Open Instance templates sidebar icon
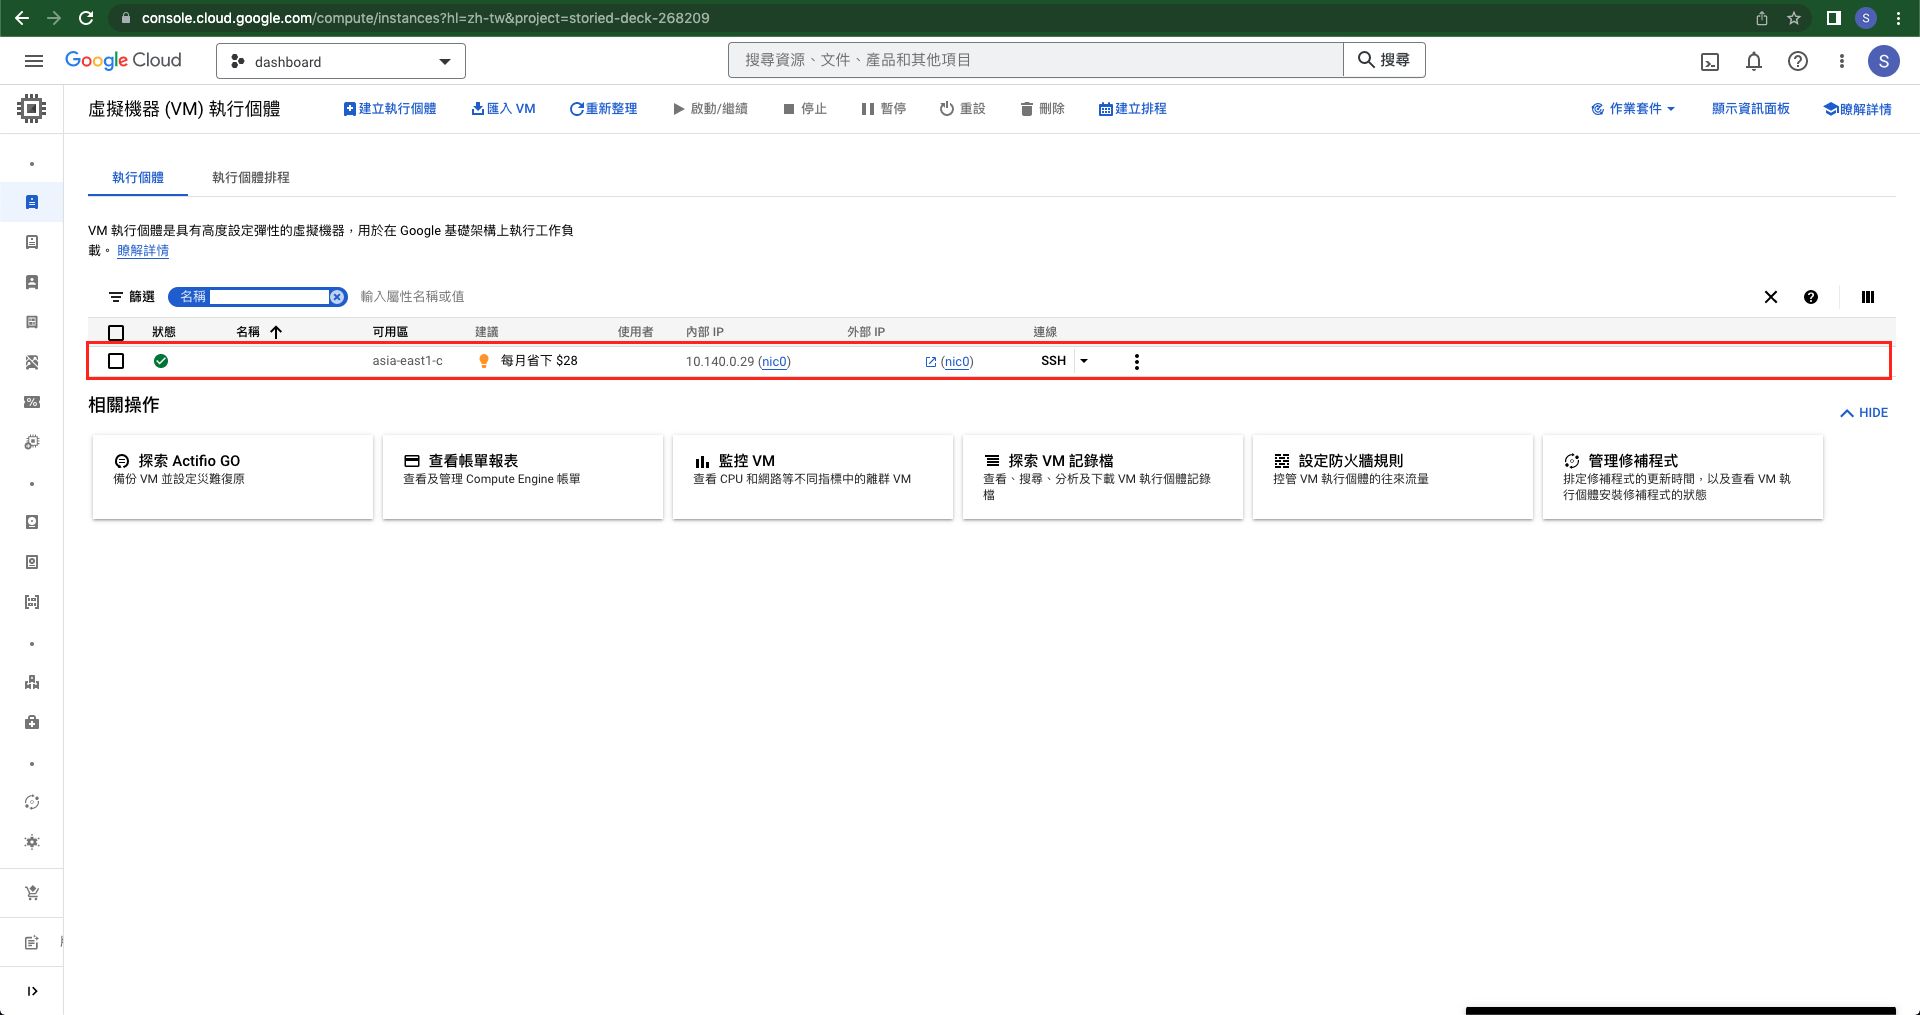 (32, 242)
